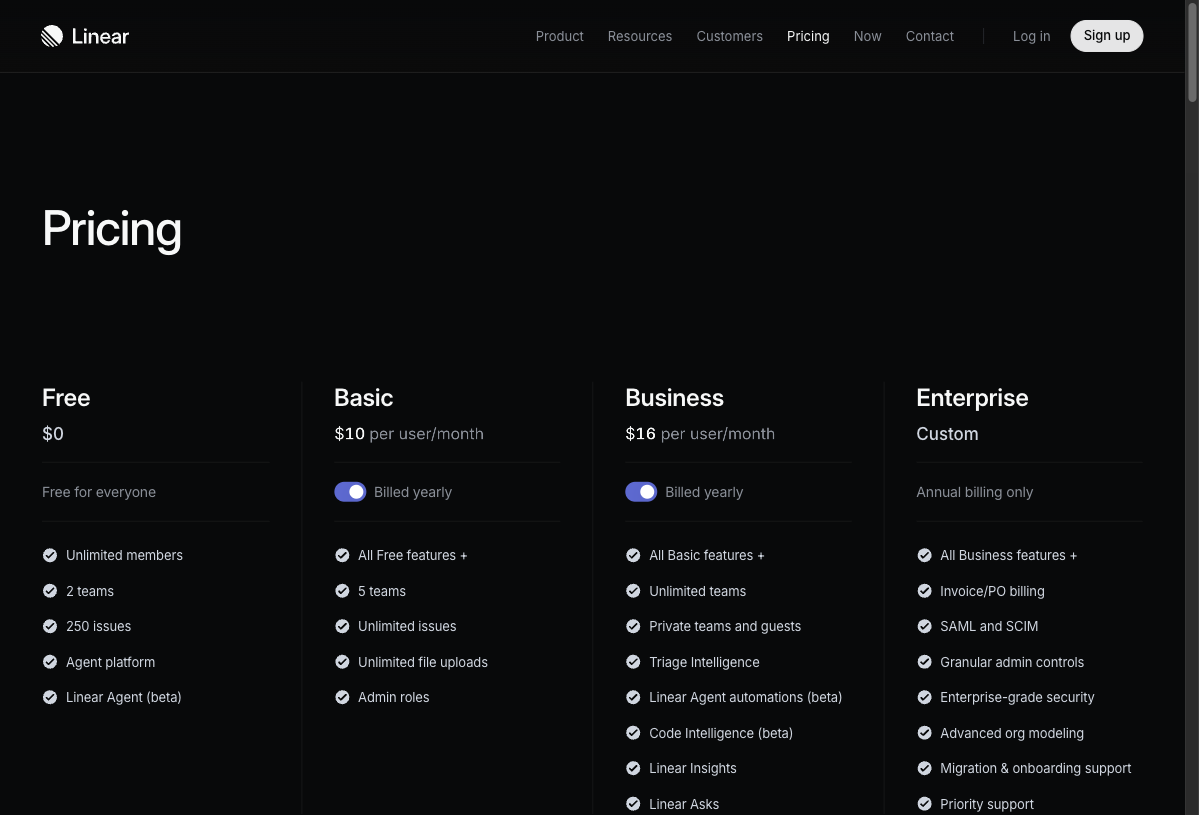This screenshot has height=815, width=1199.
Task: Click checkmark icon beside Unlimited members
Action: (x=50, y=555)
